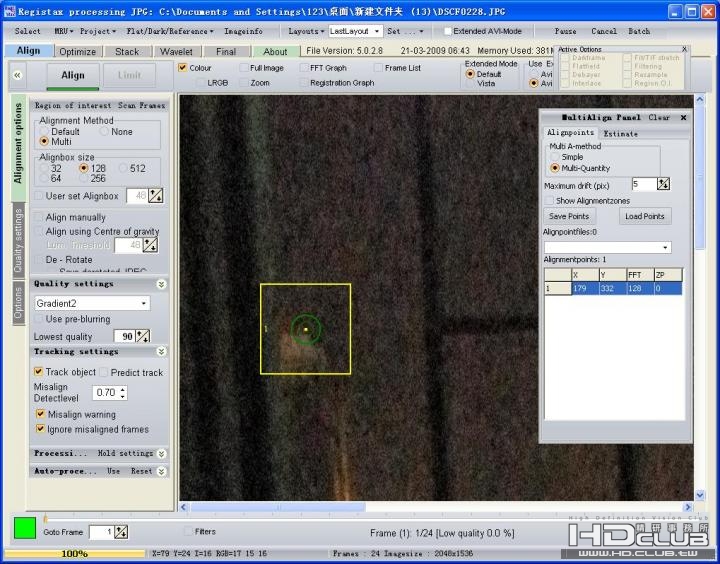The width and height of the screenshot is (720, 564).
Task: Switch to the Wavelet tab
Action: tap(176, 51)
